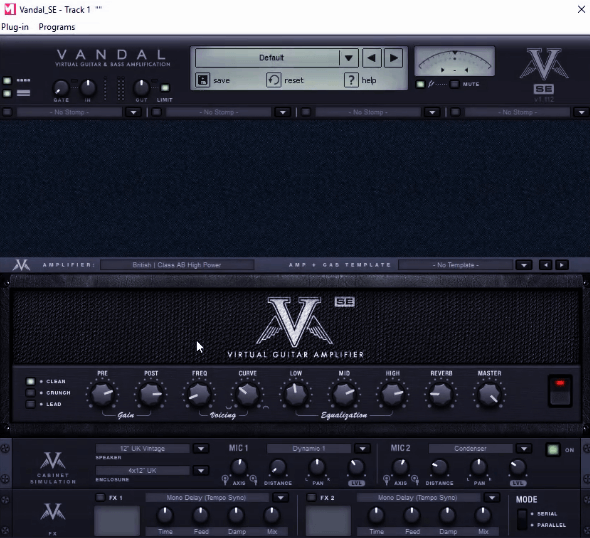The image size is (590, 538).
Task: Click the FX 1 display pad
Action: (117, 521)
